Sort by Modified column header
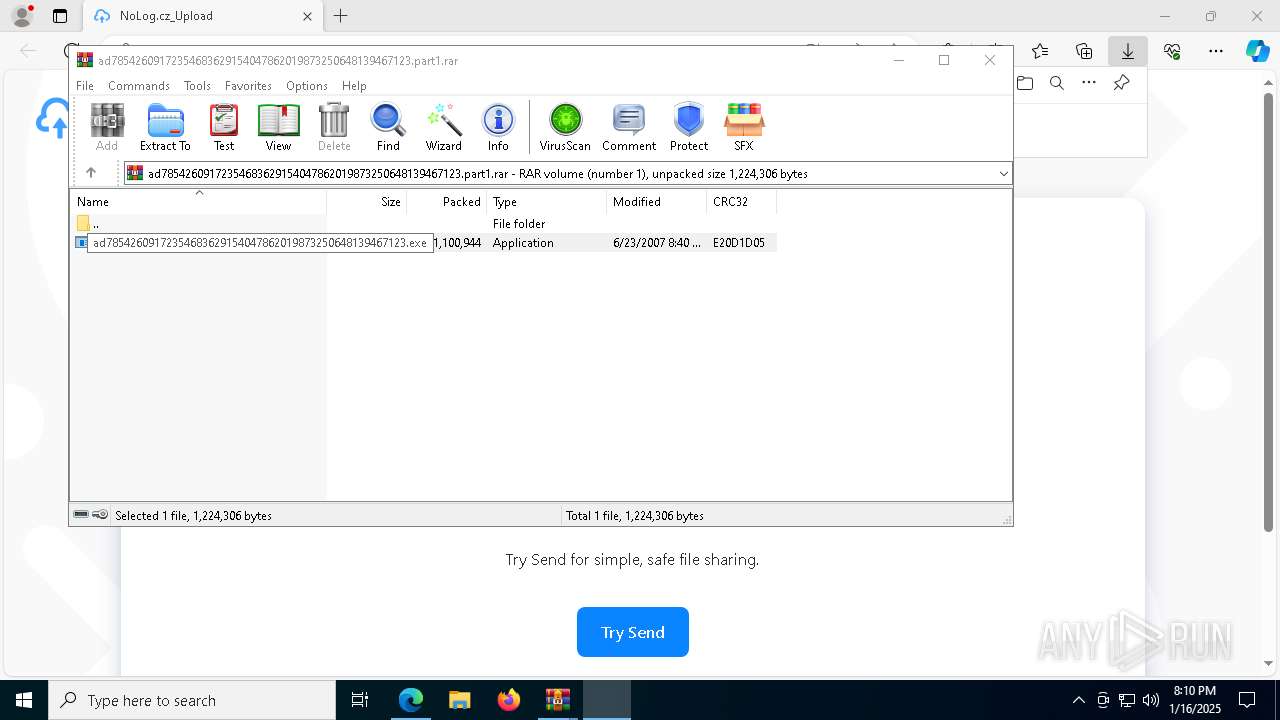1280x720 pixels. coord(657,202)
